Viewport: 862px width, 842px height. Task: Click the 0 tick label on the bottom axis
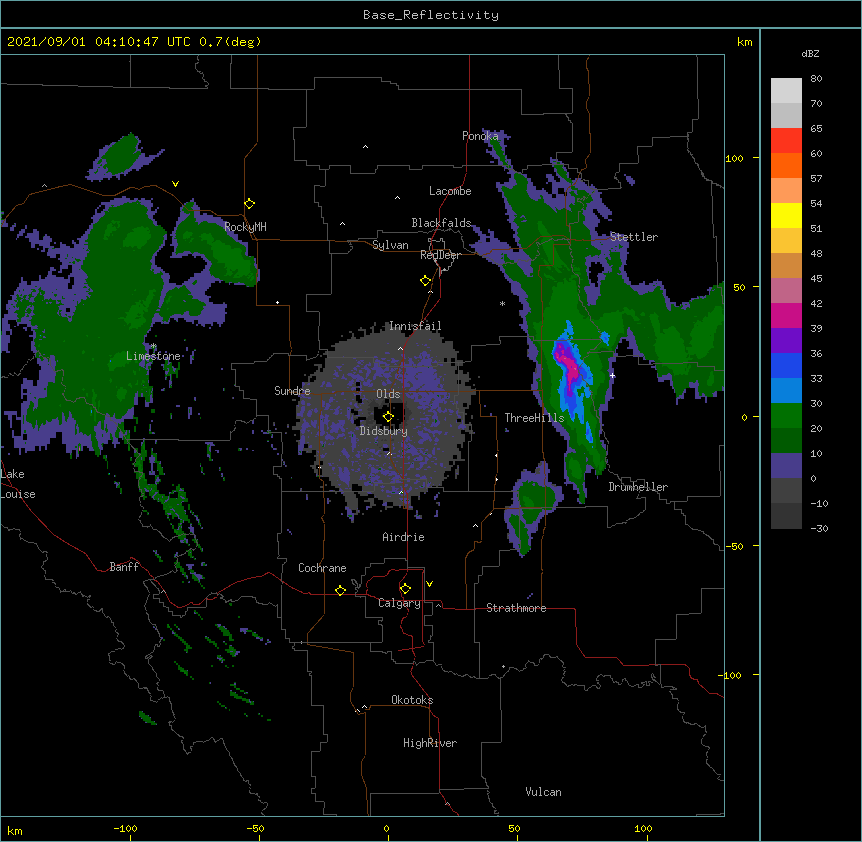pyautogui.click(x=386, y=828)
